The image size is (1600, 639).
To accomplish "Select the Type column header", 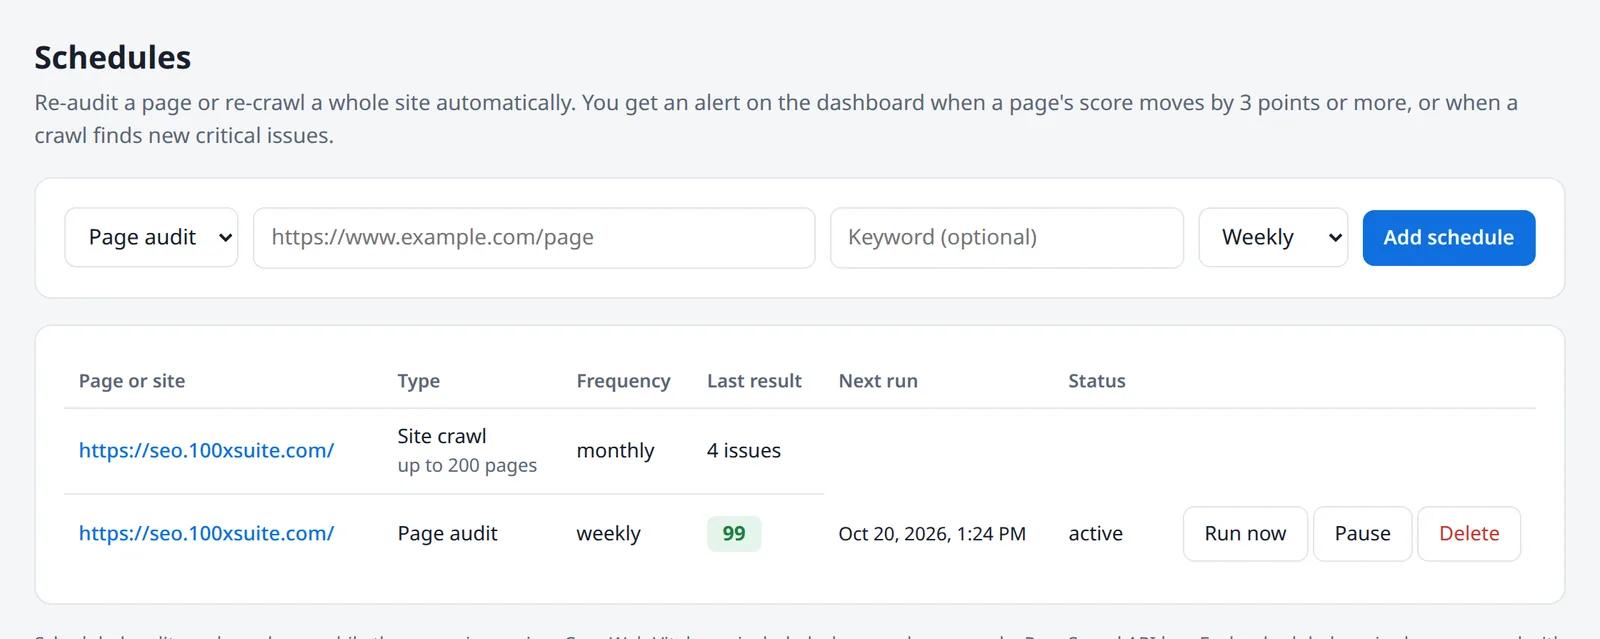I will [x=419, y=381].
